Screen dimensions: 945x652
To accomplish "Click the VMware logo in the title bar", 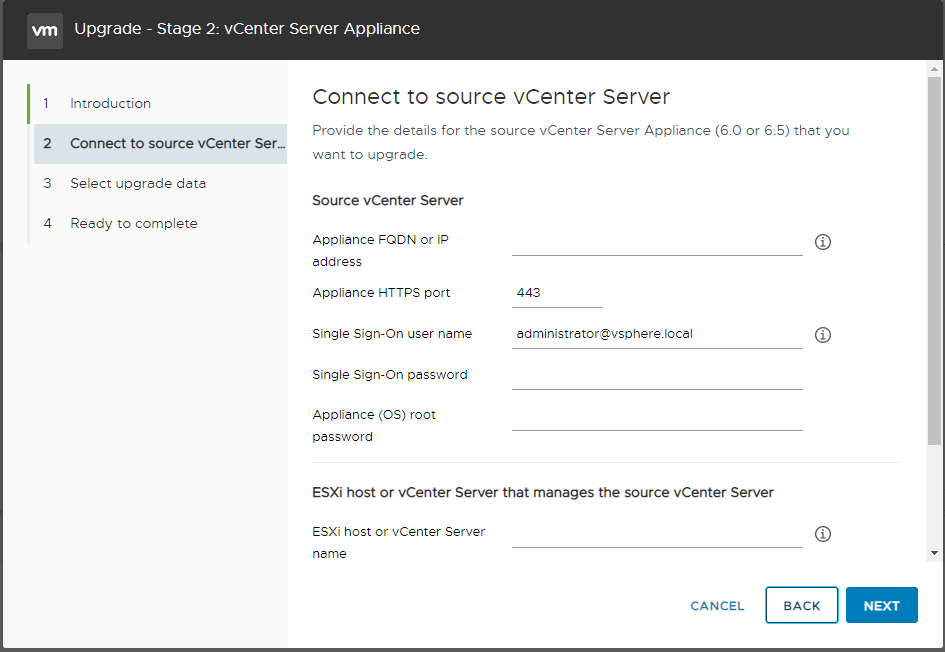I will (x=44, y=30).
